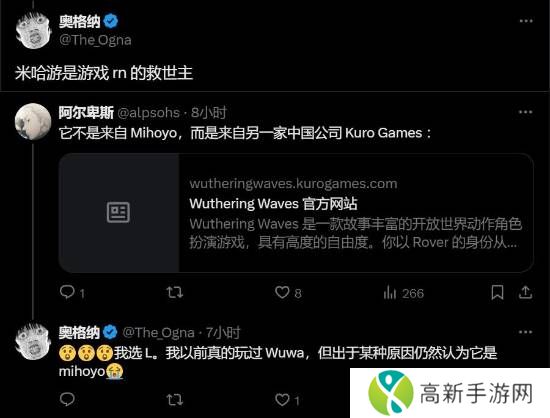Open the more options menu on the 7小时 reply

click(525, 332)
